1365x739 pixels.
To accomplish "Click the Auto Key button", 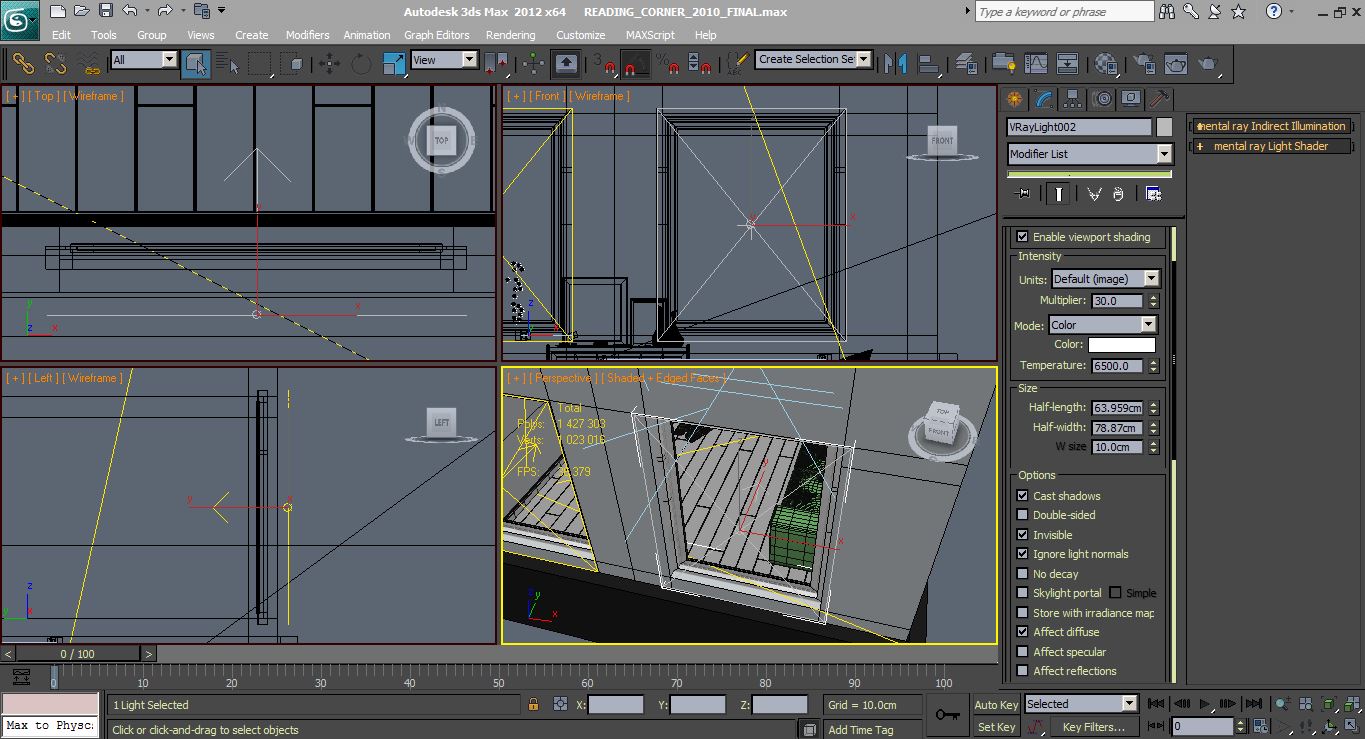I will click(996, 705).
